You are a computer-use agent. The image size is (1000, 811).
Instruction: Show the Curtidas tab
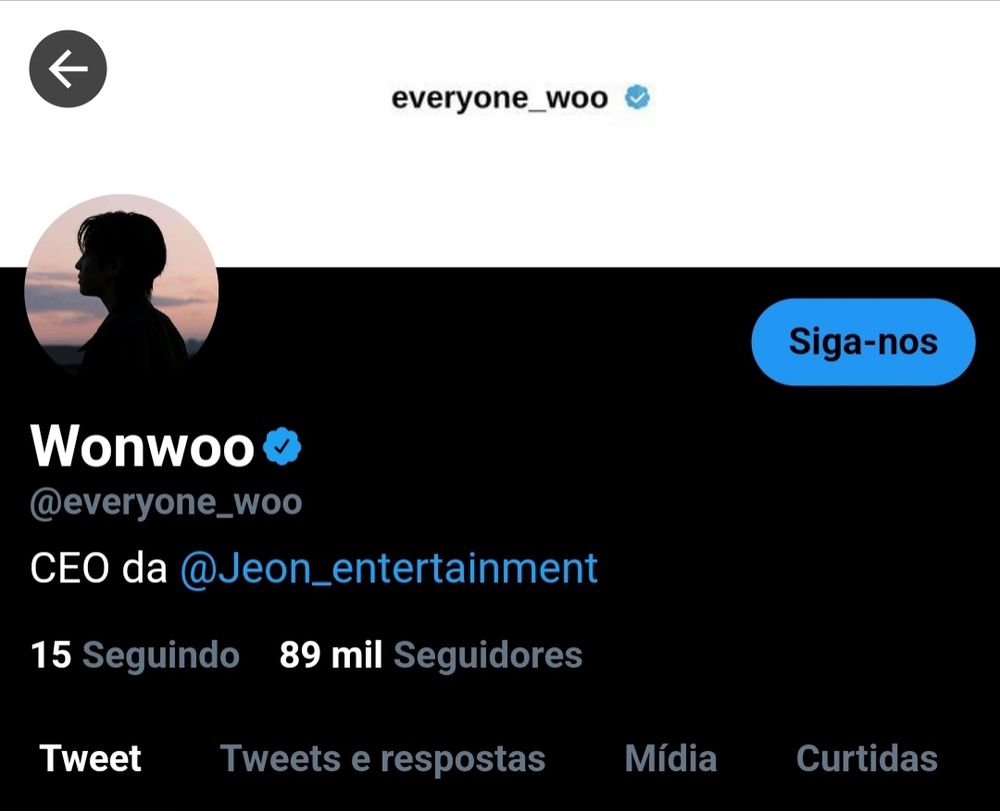(867, 758)
